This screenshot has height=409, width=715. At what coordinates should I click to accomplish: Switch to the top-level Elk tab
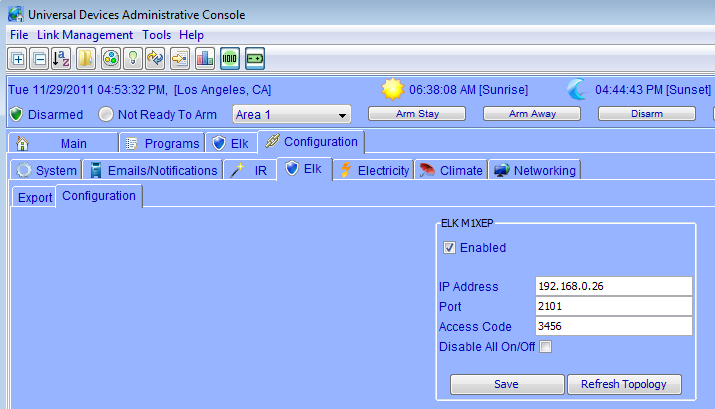pyautogui.click(x=231, y=143)
